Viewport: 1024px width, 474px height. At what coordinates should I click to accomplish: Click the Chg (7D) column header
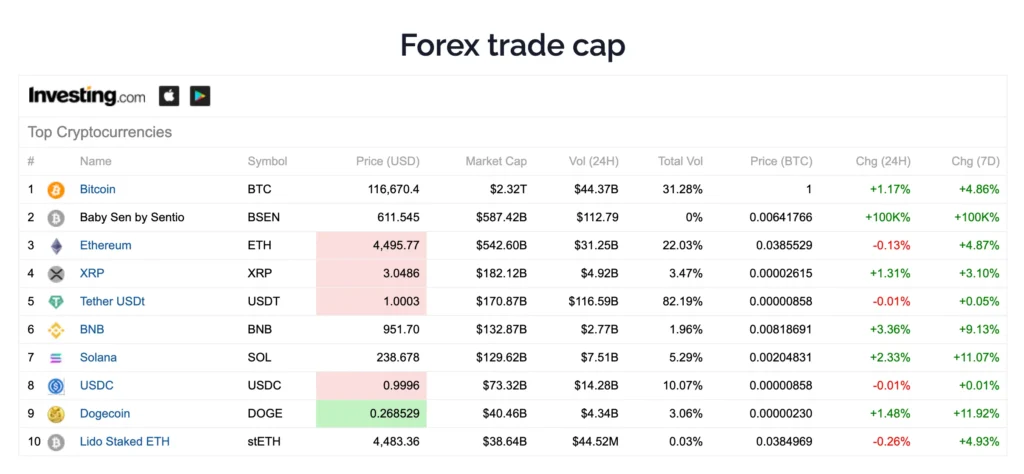click(x=975, y=161)
